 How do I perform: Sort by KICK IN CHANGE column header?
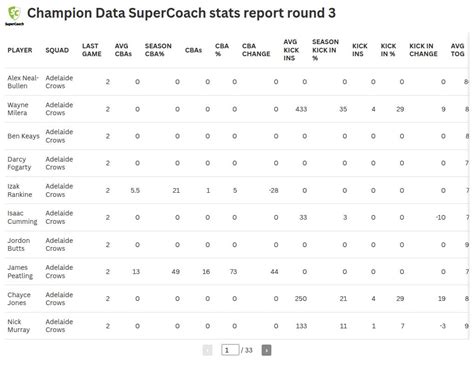(x=423, y=50)
